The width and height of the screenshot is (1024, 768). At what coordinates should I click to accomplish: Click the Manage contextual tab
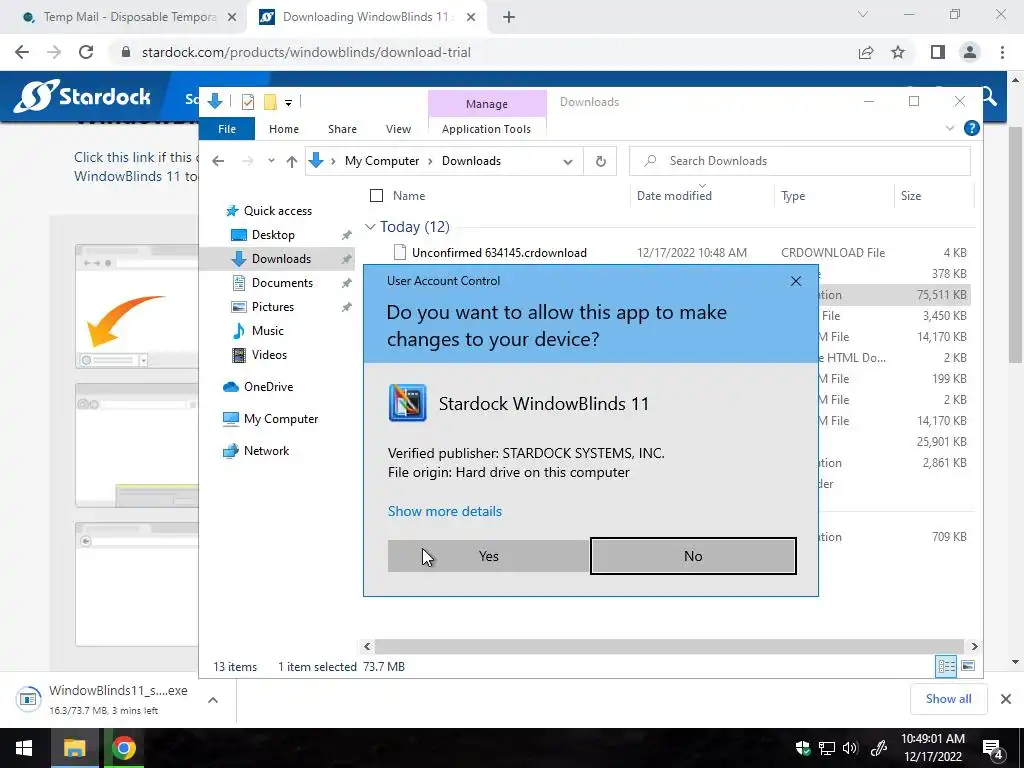487,104
